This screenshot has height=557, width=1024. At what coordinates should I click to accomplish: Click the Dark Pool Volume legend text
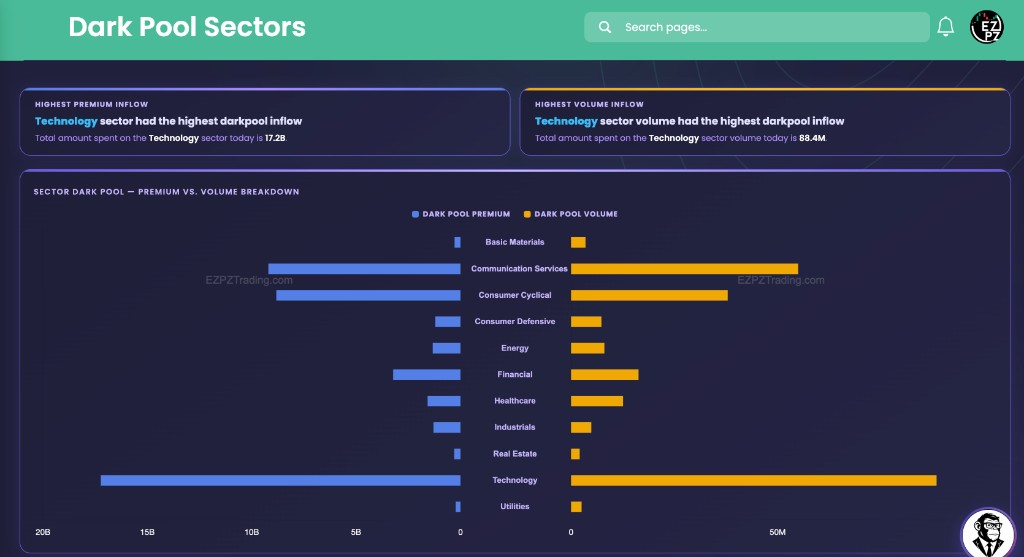click(576, 214)
